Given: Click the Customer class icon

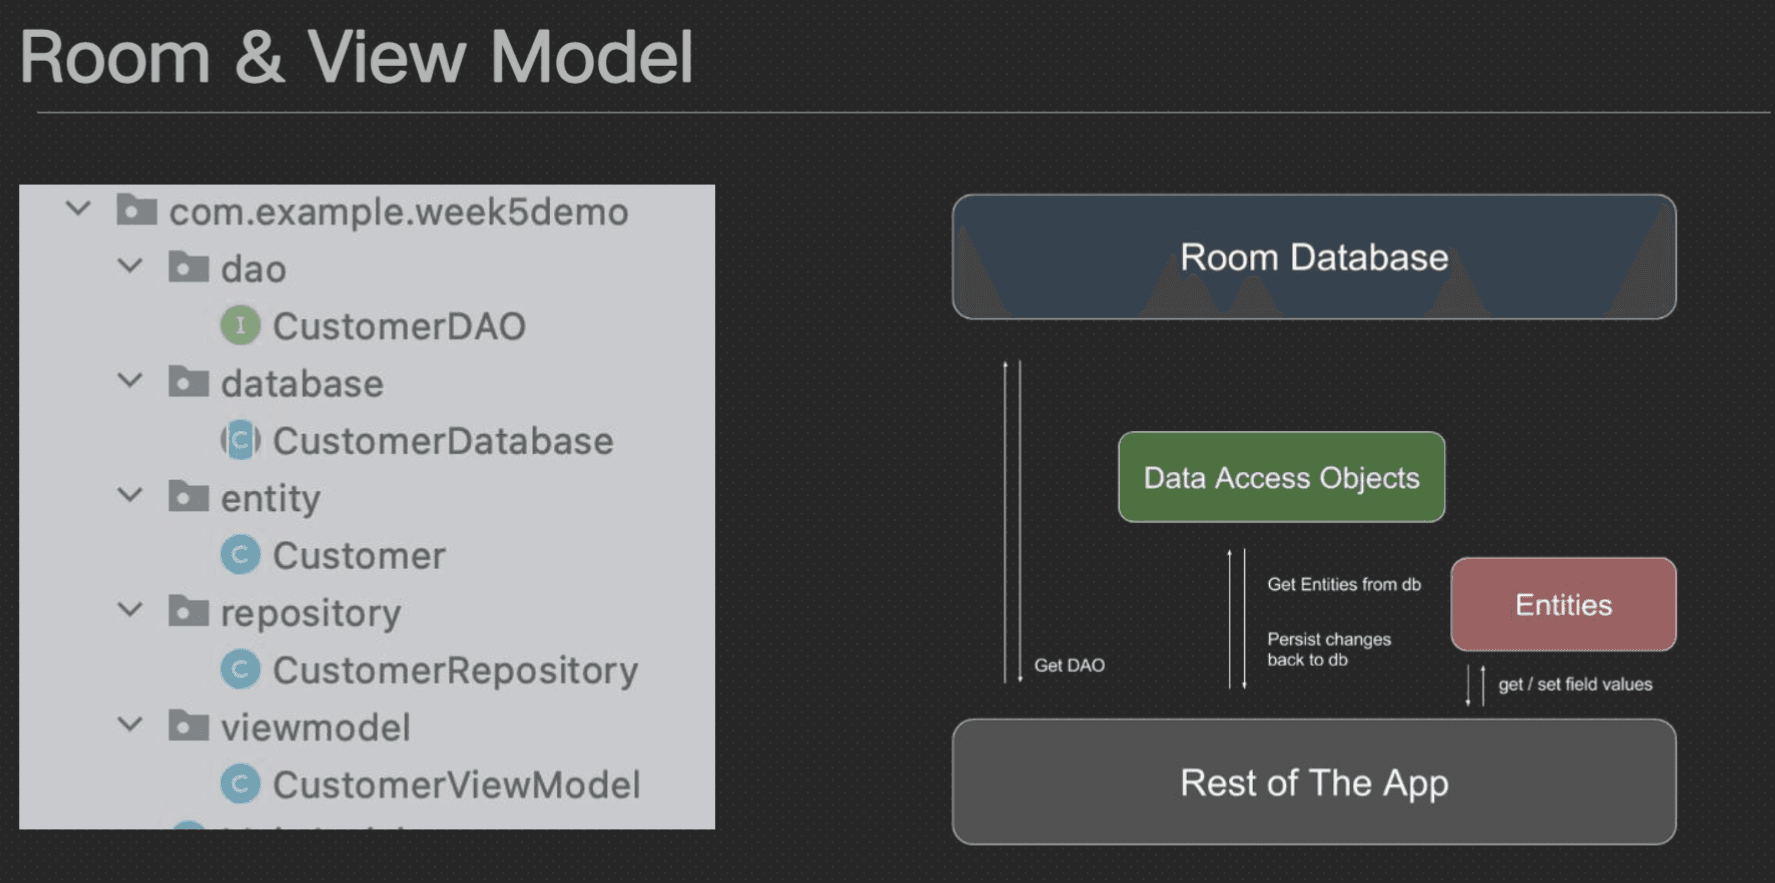Looking at the screenshot, I should click(240, 555).
